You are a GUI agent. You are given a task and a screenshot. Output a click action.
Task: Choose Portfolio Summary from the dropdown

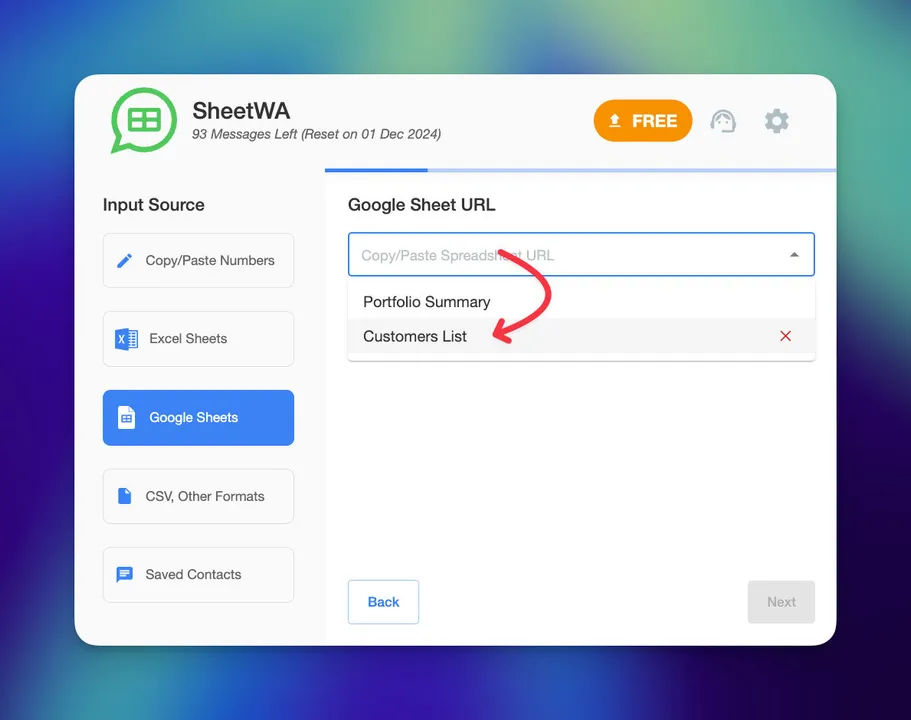pos(581,302)
